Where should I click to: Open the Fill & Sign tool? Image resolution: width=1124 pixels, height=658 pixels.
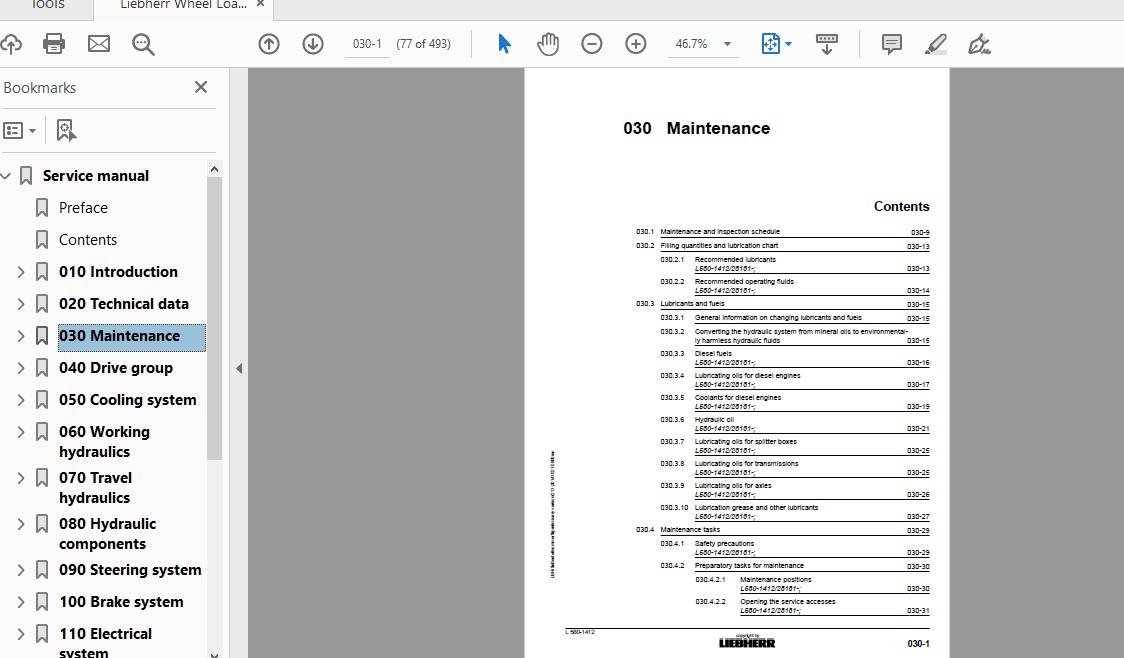click(x=979, y=44)
